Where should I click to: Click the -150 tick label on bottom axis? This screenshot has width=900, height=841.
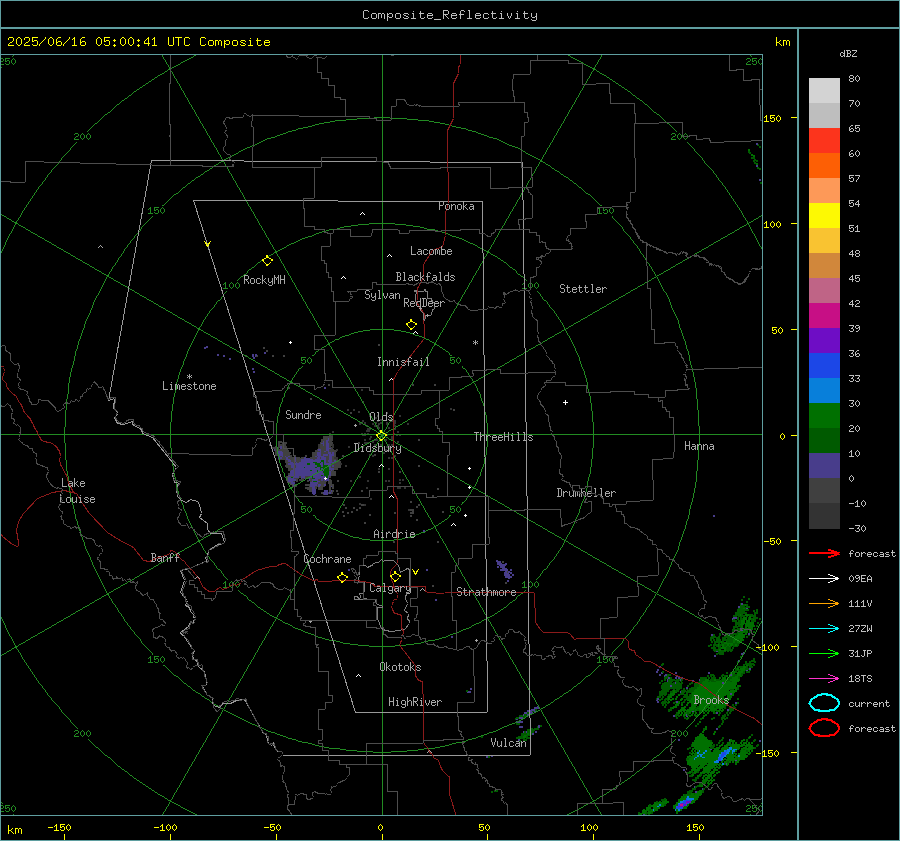59,827
